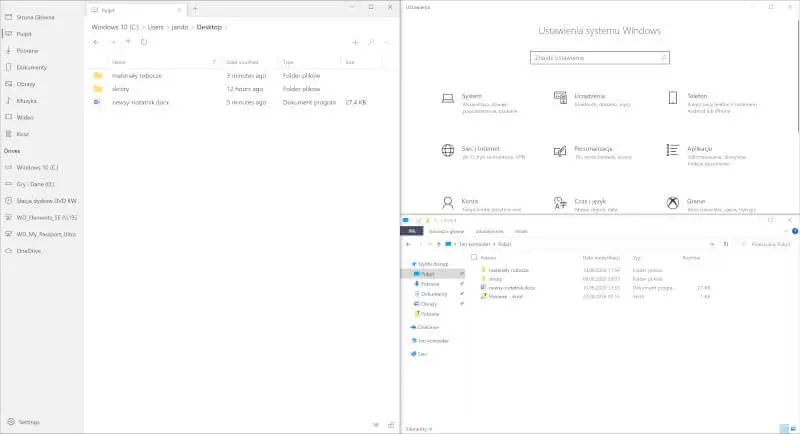Go back in Explorer navigation bar

click(x=408, y=244)
